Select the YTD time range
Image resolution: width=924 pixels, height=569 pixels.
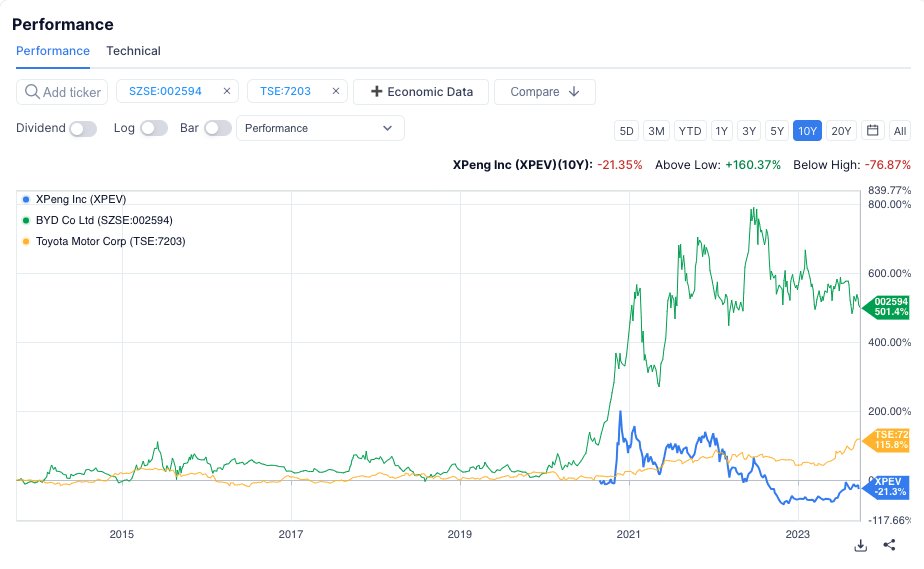click(x=690, y=131)
